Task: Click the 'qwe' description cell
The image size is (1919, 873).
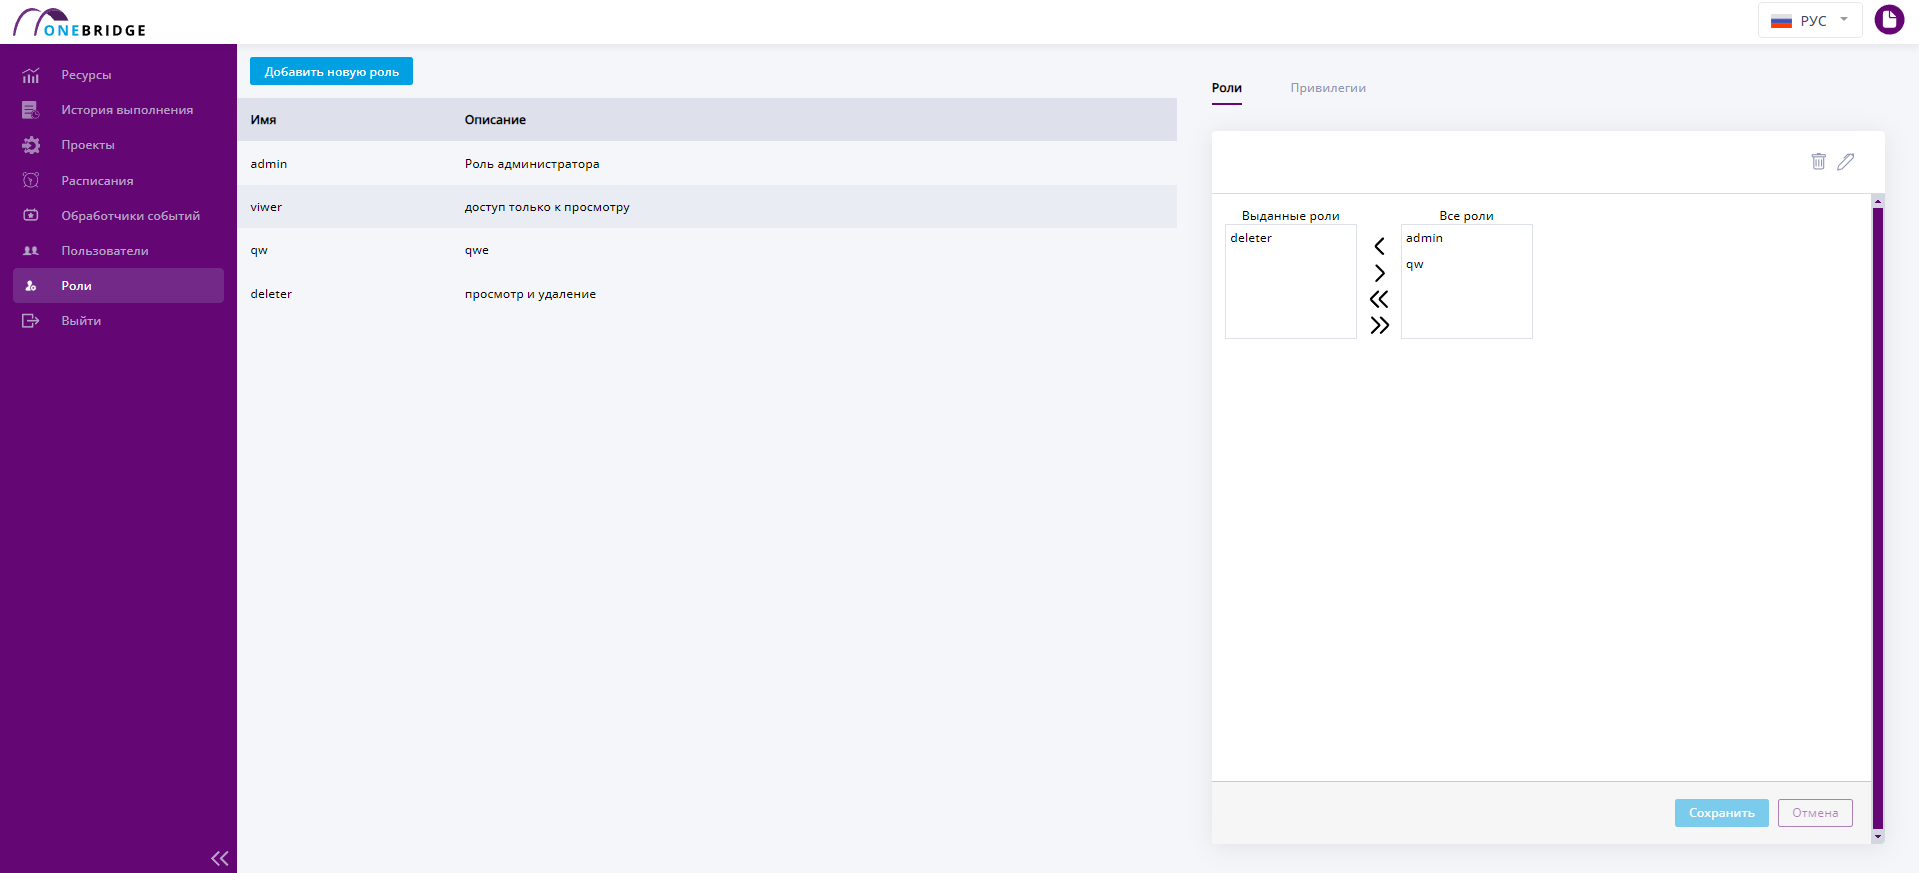Action: click(477, 250)
